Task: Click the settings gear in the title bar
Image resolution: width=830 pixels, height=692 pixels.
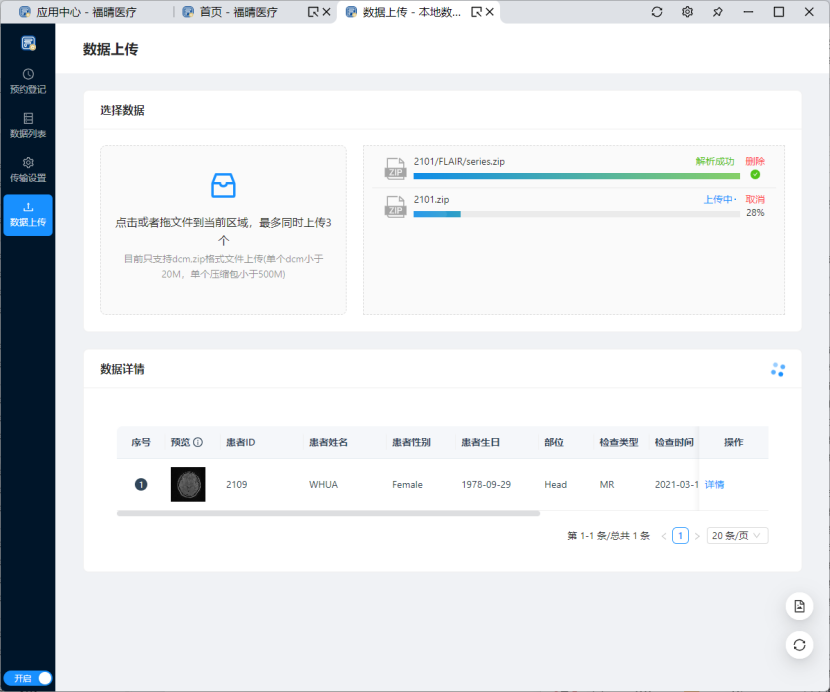Action: tap(687, 12)
